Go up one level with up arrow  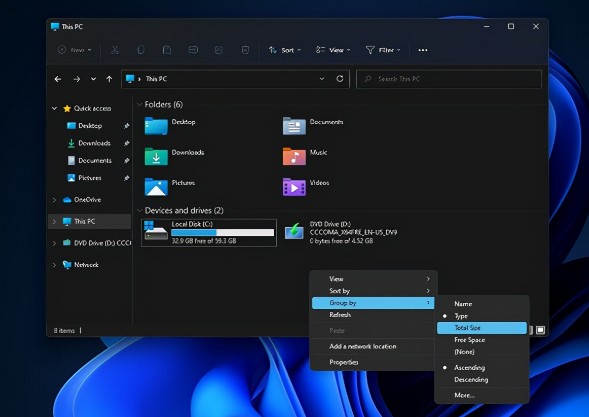[x=109, y=79]
